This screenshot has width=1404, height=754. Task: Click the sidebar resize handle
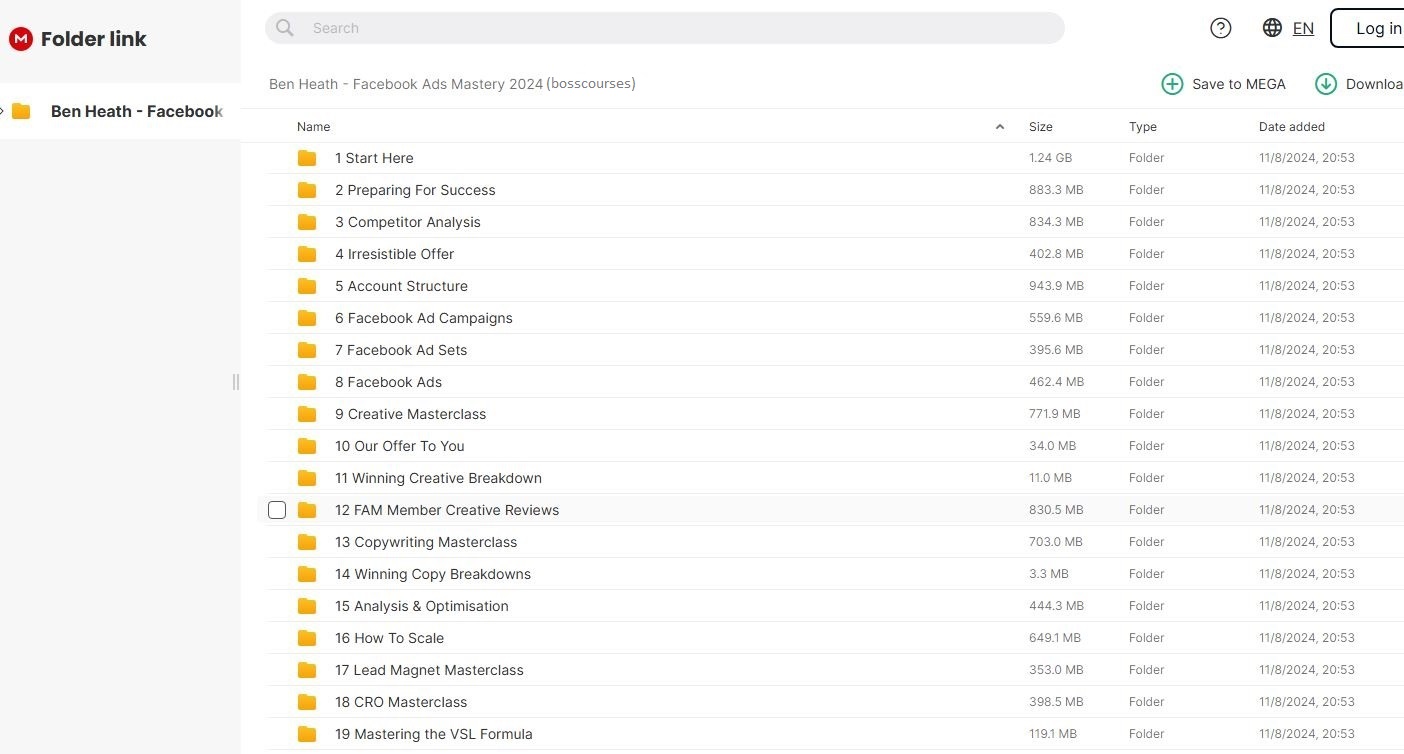pos(236,382)
